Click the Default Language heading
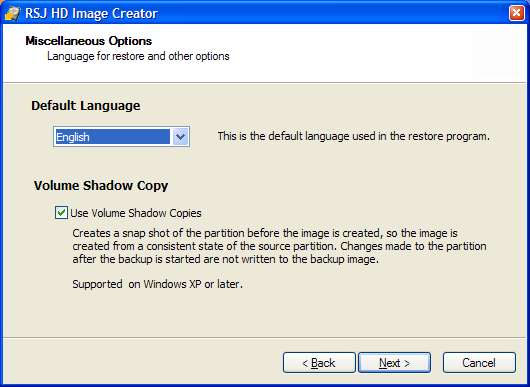 (86, 106)
